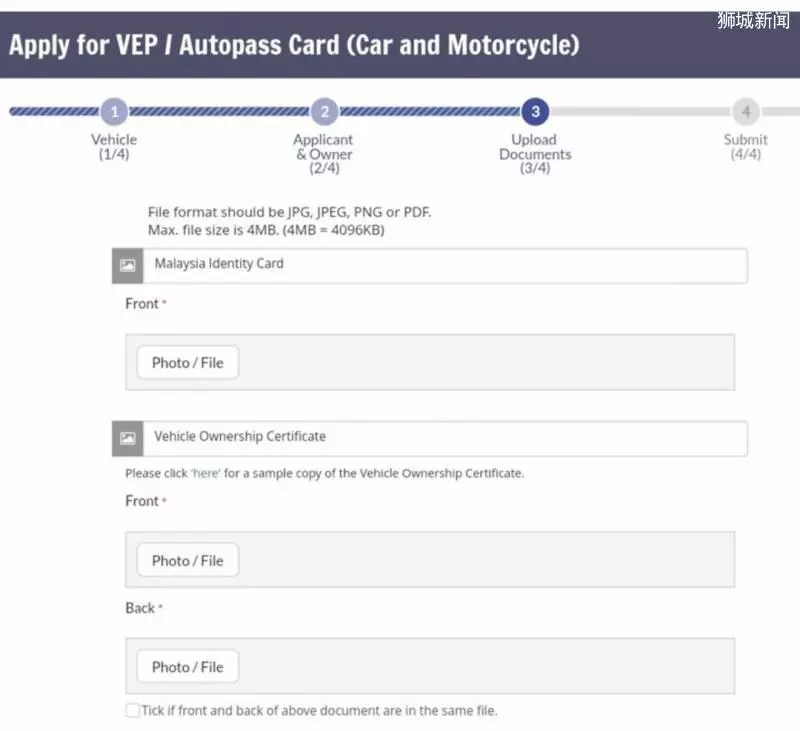Image resolution: width=800 pixels, height=731 pixels.
Task: Select step 4 Submit circle
Action: [x=746, y=111]
